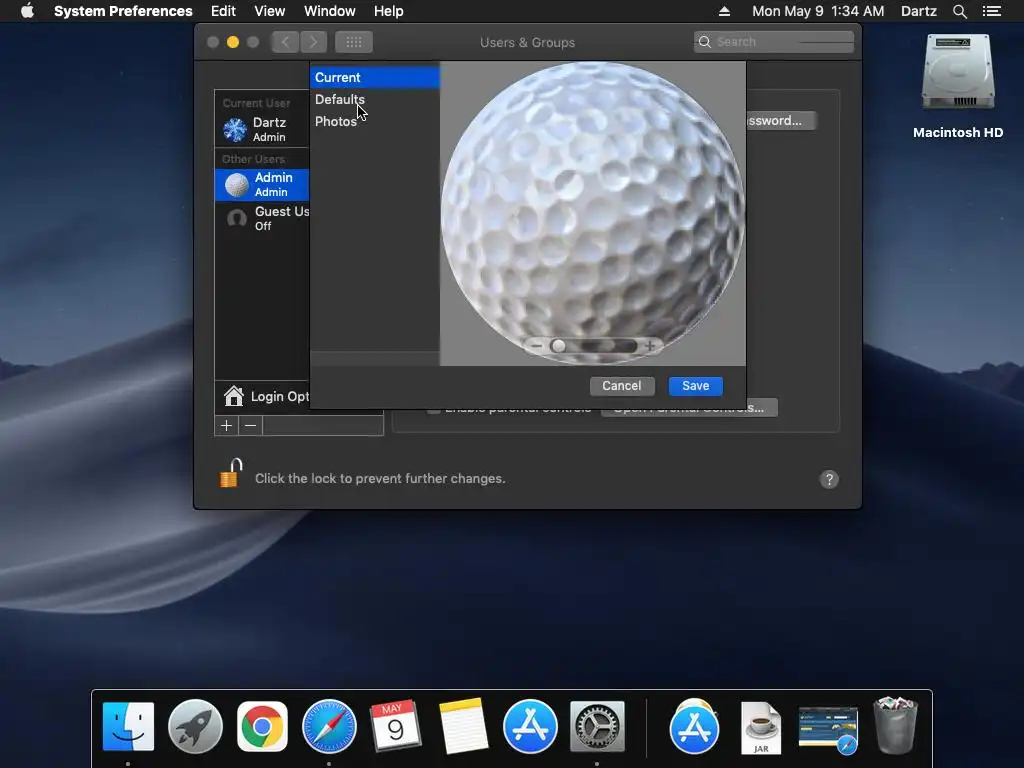The height and width of the screenshot is (768, 1024).
Task: Open the JAR file in the Dock
Action: pyautogui.click(x=761, y=728)
